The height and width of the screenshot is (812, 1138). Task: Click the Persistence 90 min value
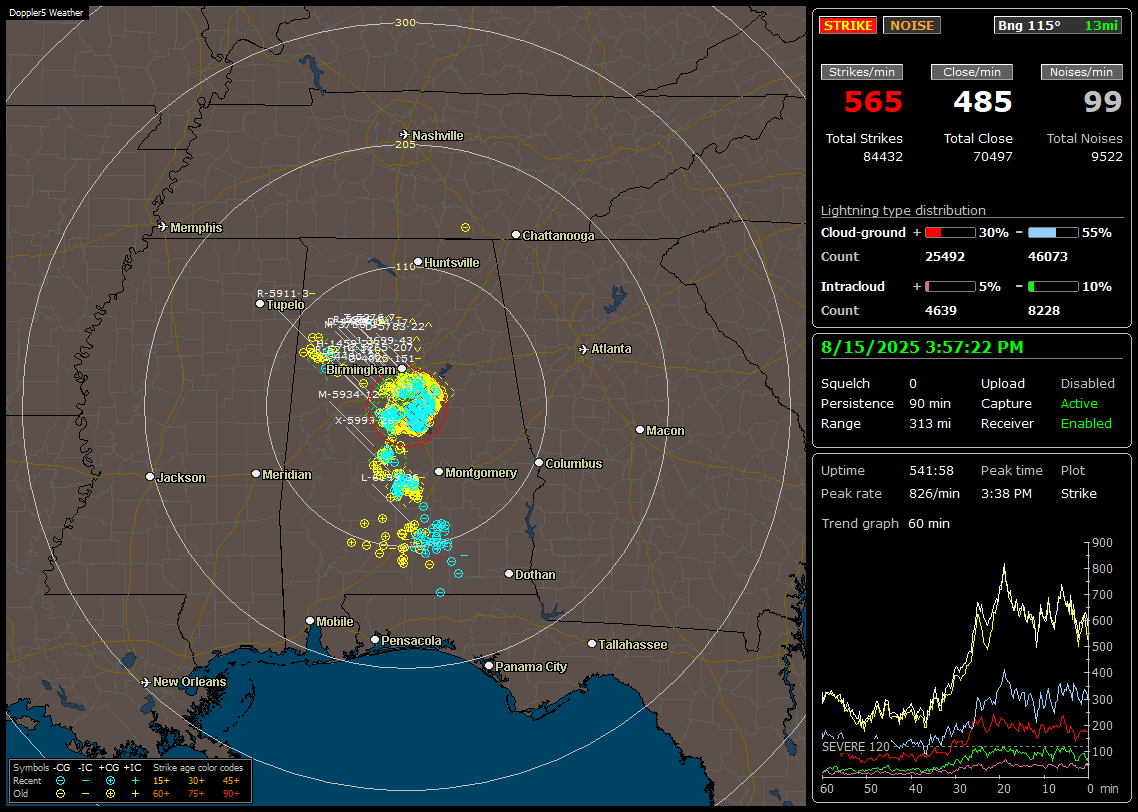tap(930, 403)
